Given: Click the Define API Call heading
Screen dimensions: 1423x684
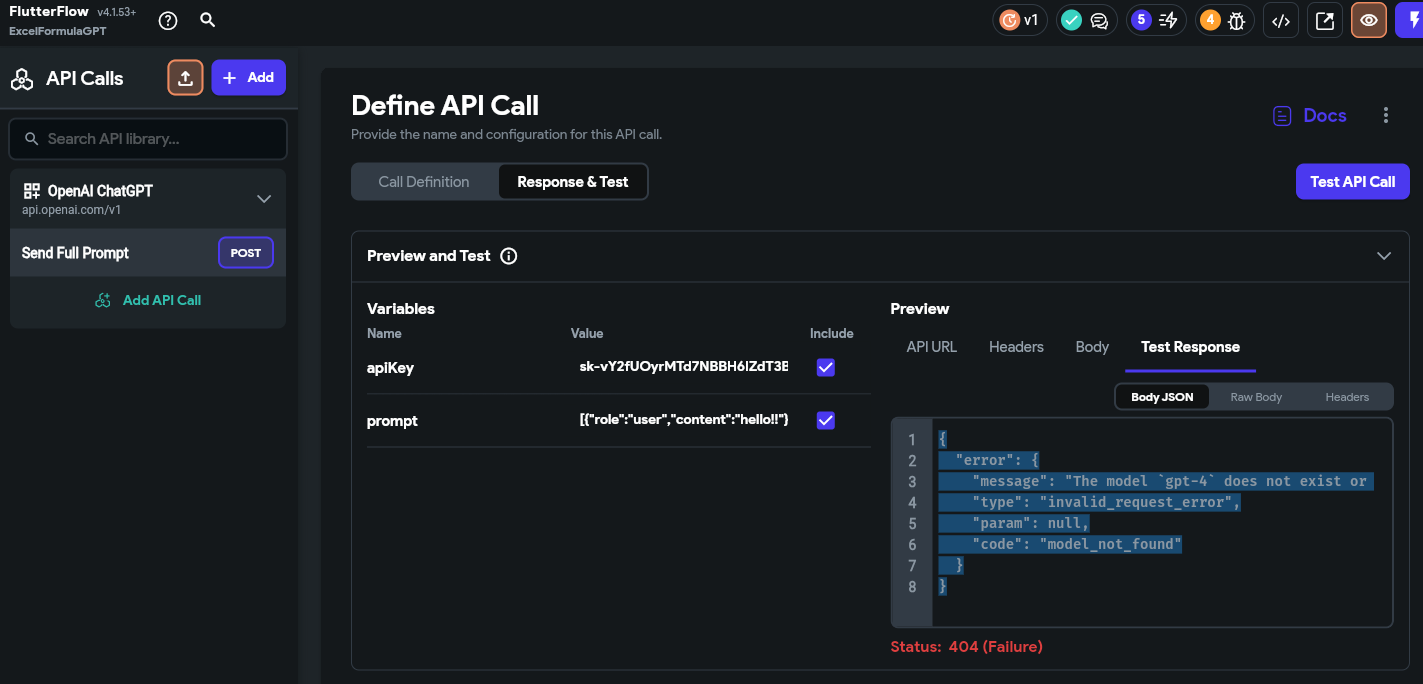Looking at the screenshot, I should coord(445,105).
